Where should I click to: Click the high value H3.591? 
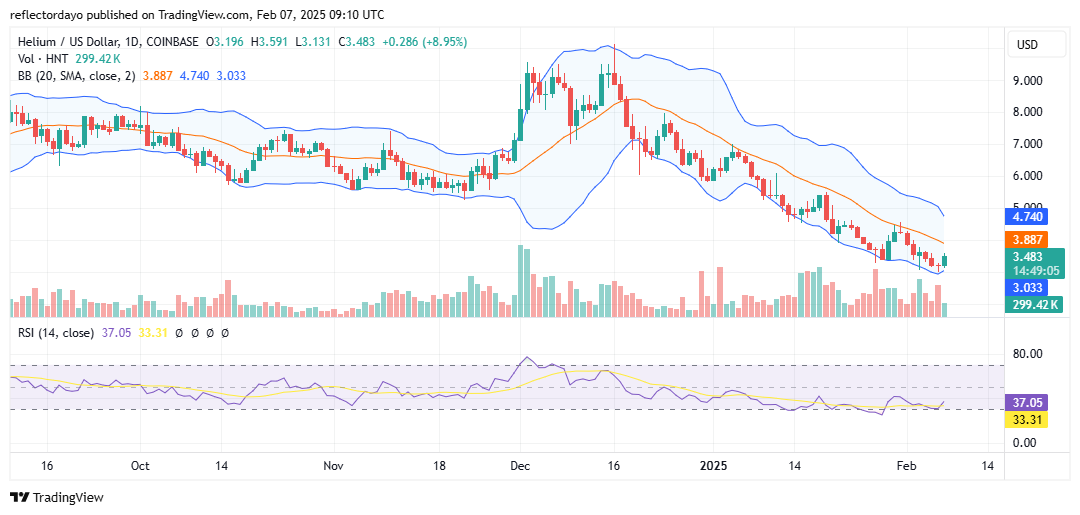pos(271,42)
